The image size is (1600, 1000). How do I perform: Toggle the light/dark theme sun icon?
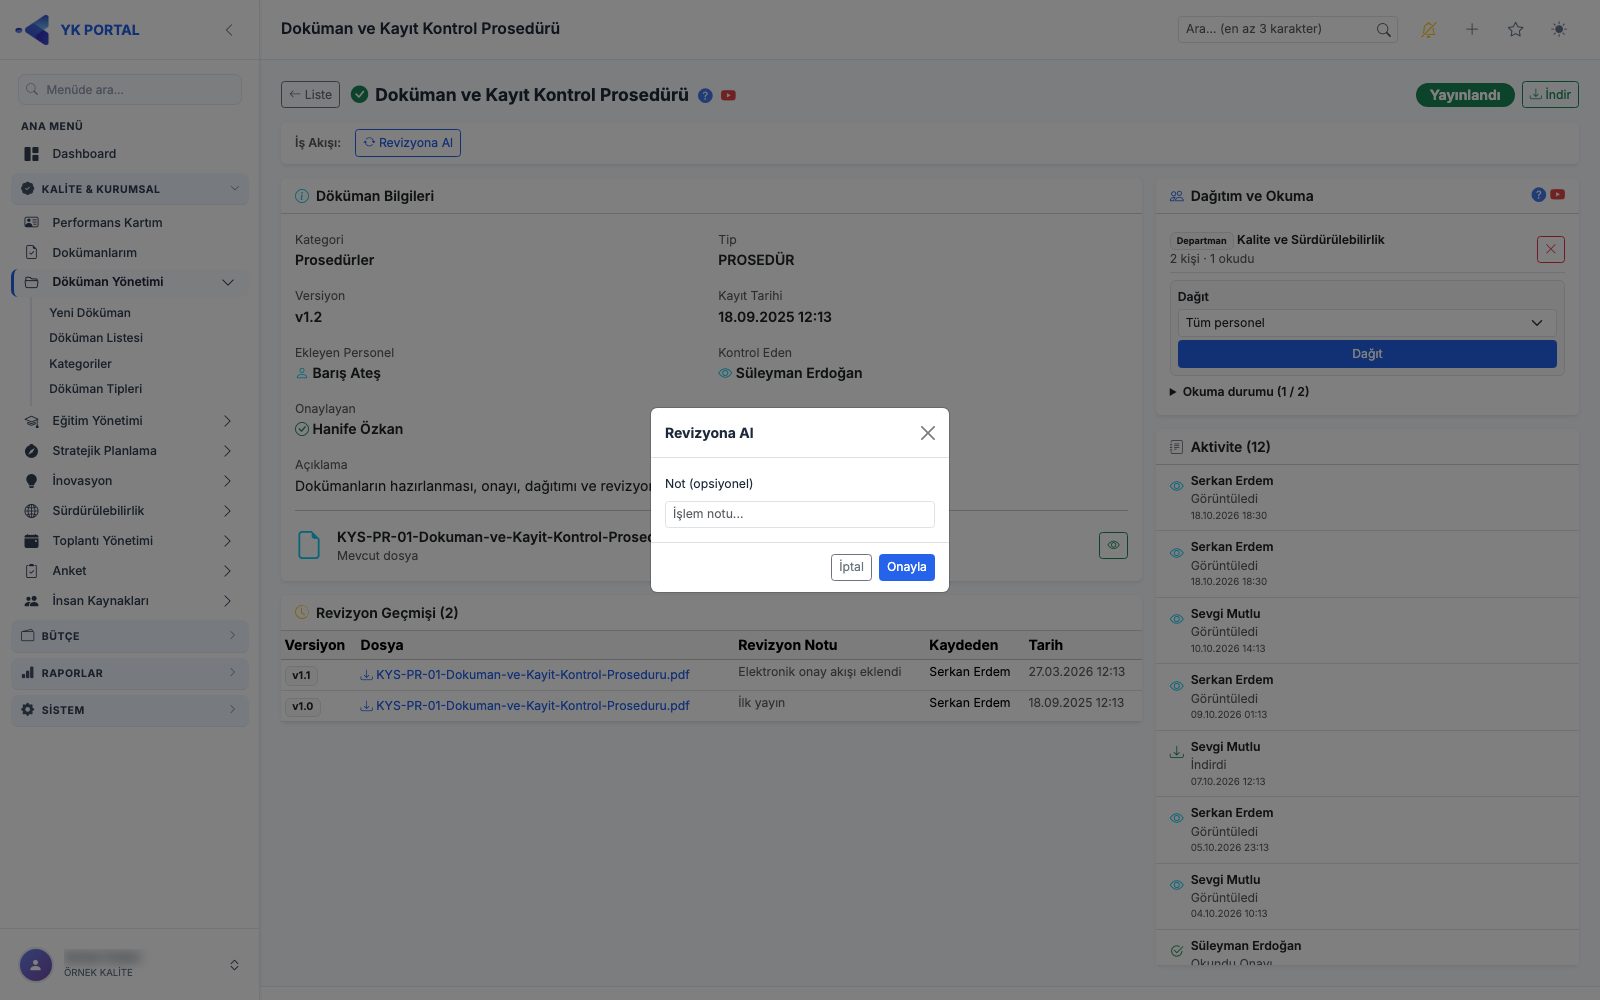pyautogui.click(x=1559, y=30)
